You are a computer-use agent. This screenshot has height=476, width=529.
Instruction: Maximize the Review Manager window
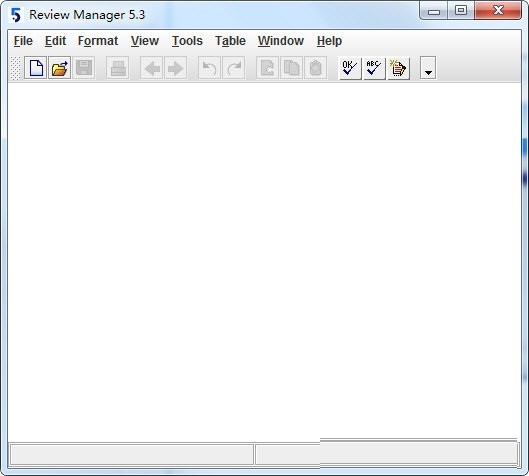click(x=461, y=11)
